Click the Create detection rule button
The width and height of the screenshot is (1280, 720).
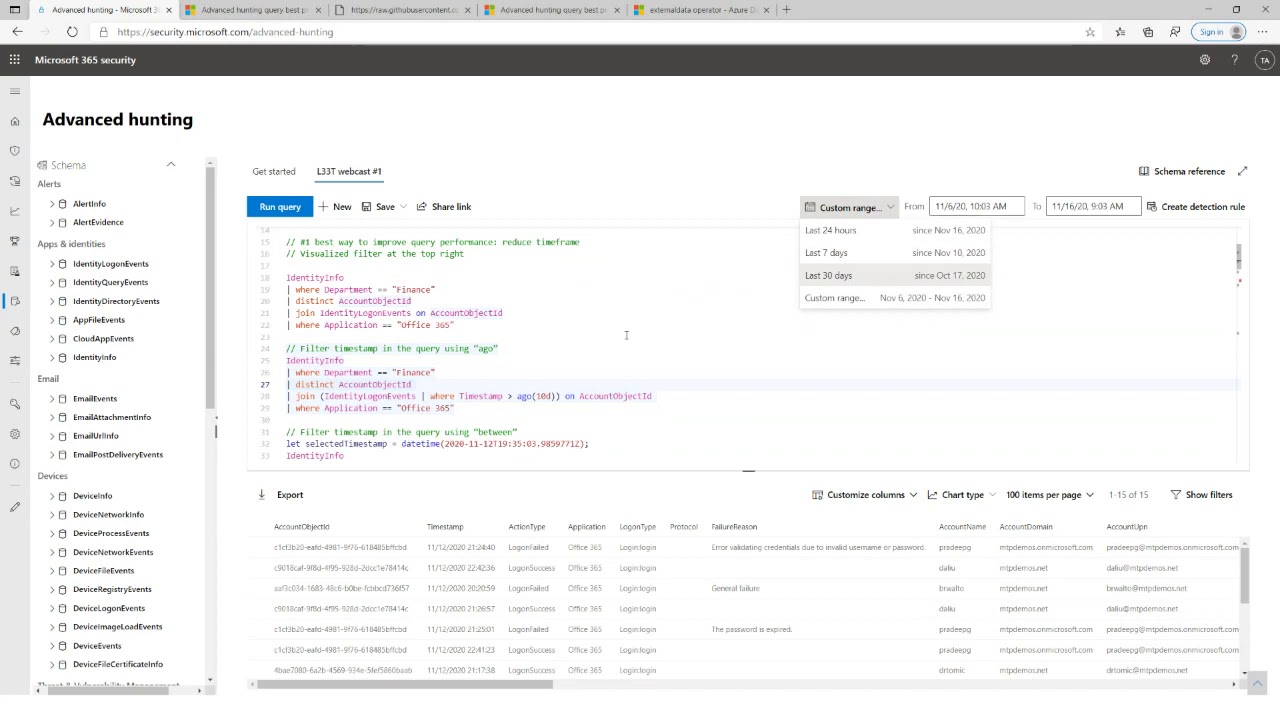tap(1196, 207)
